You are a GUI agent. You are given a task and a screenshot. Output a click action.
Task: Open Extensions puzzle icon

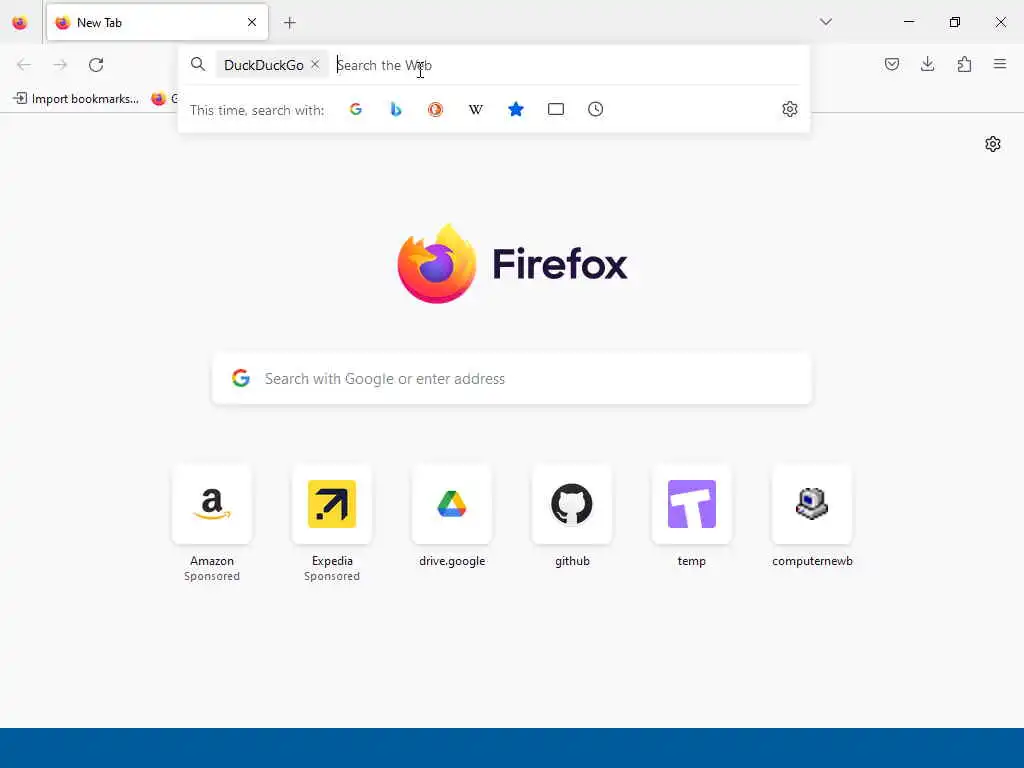(964, 64)
